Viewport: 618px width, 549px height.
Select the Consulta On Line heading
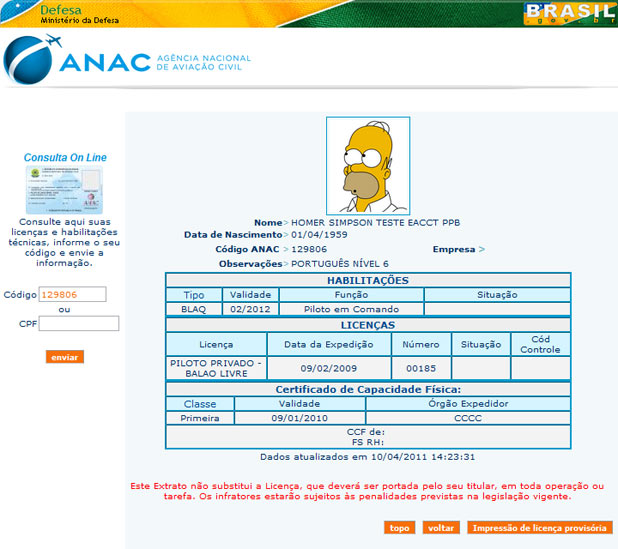click(65, 157)
